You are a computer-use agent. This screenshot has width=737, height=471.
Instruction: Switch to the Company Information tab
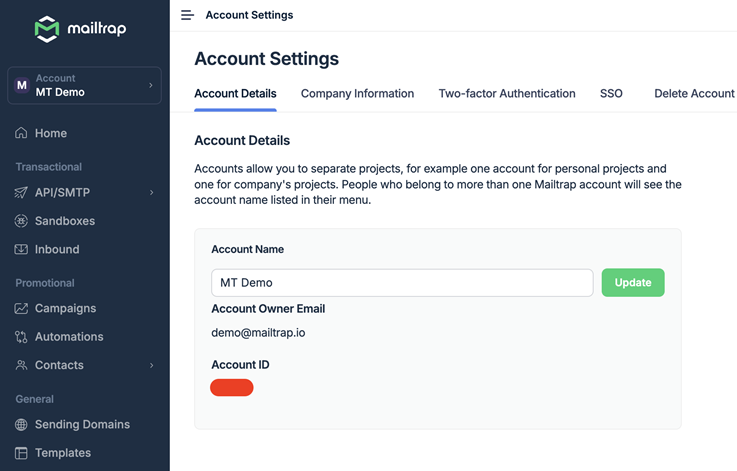(357, 93)
